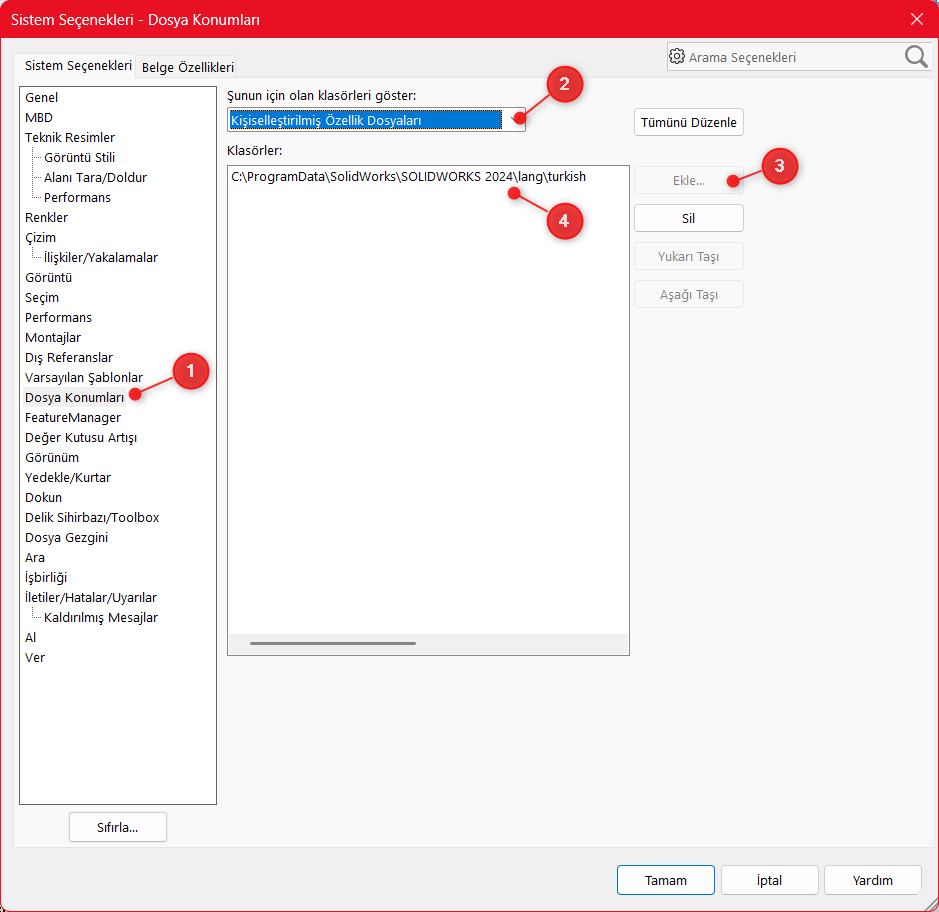Viewport: 939px width, 912px height.
Task: Click the Sil button
Action: (689, 219)
